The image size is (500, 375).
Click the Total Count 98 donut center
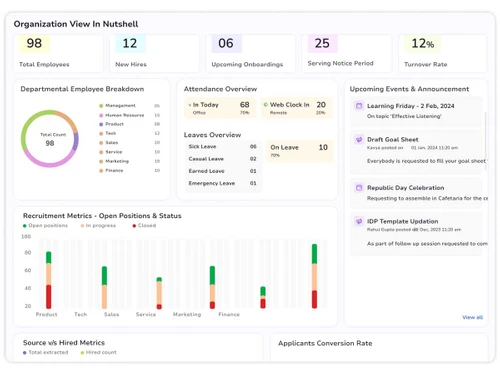pyautogui.click(x=50, y=139)
